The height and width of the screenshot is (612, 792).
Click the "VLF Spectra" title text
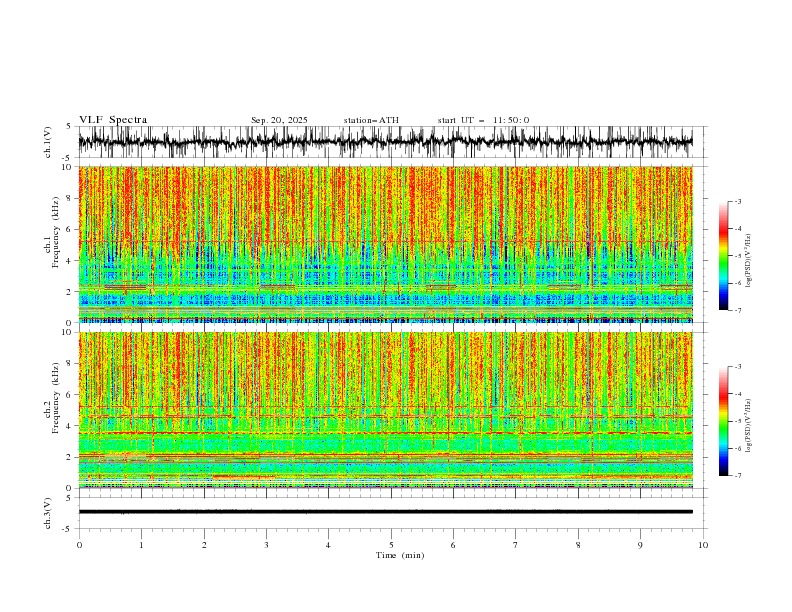point(113,120)
